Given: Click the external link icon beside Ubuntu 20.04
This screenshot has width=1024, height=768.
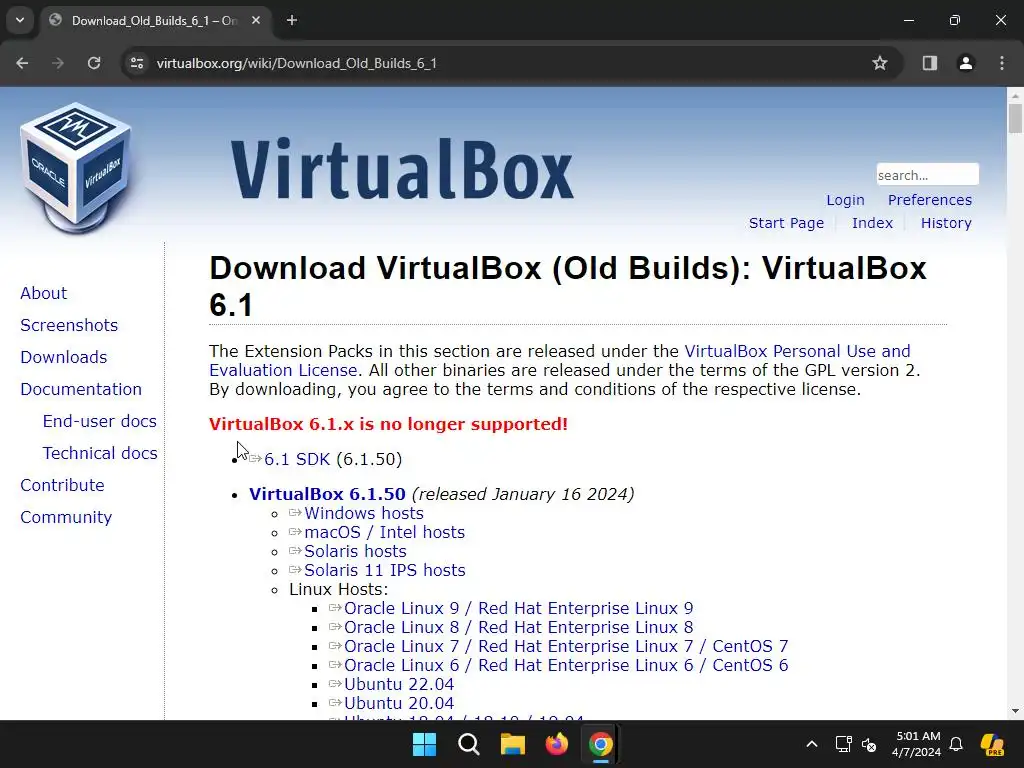Looking at the screenshot, I should pos(335,702).
